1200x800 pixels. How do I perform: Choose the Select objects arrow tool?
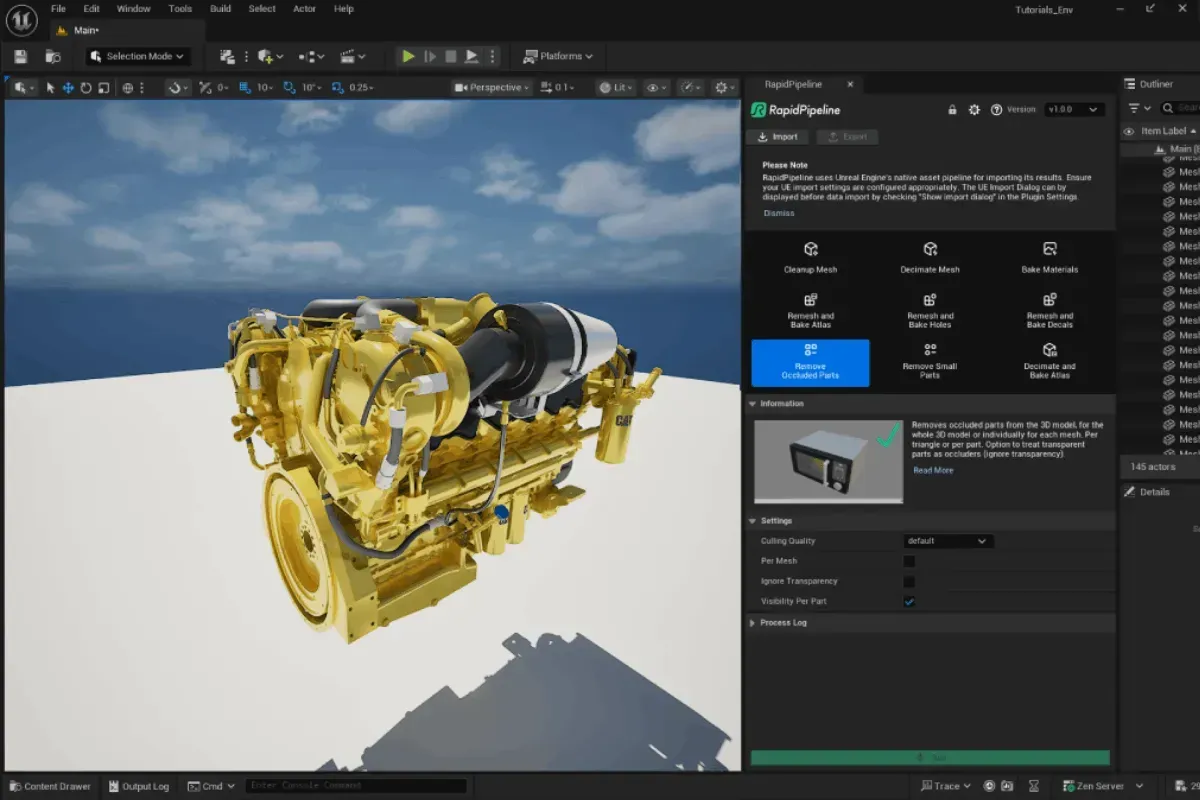(x=51, y=88)
